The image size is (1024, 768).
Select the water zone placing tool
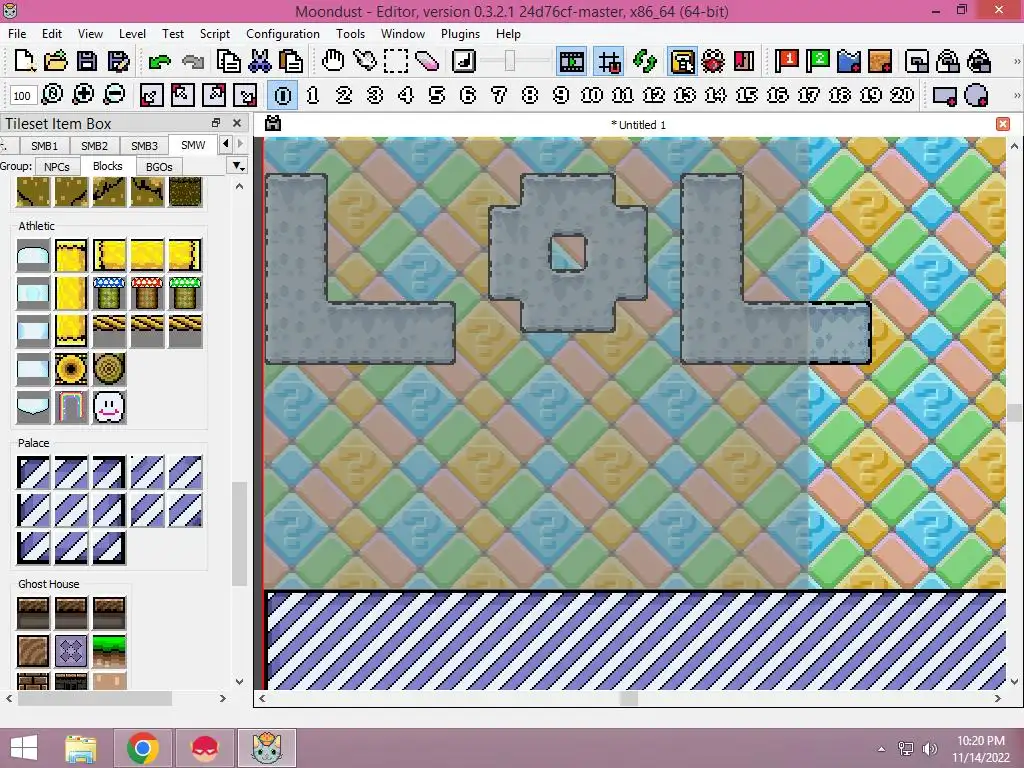(849, 61)
